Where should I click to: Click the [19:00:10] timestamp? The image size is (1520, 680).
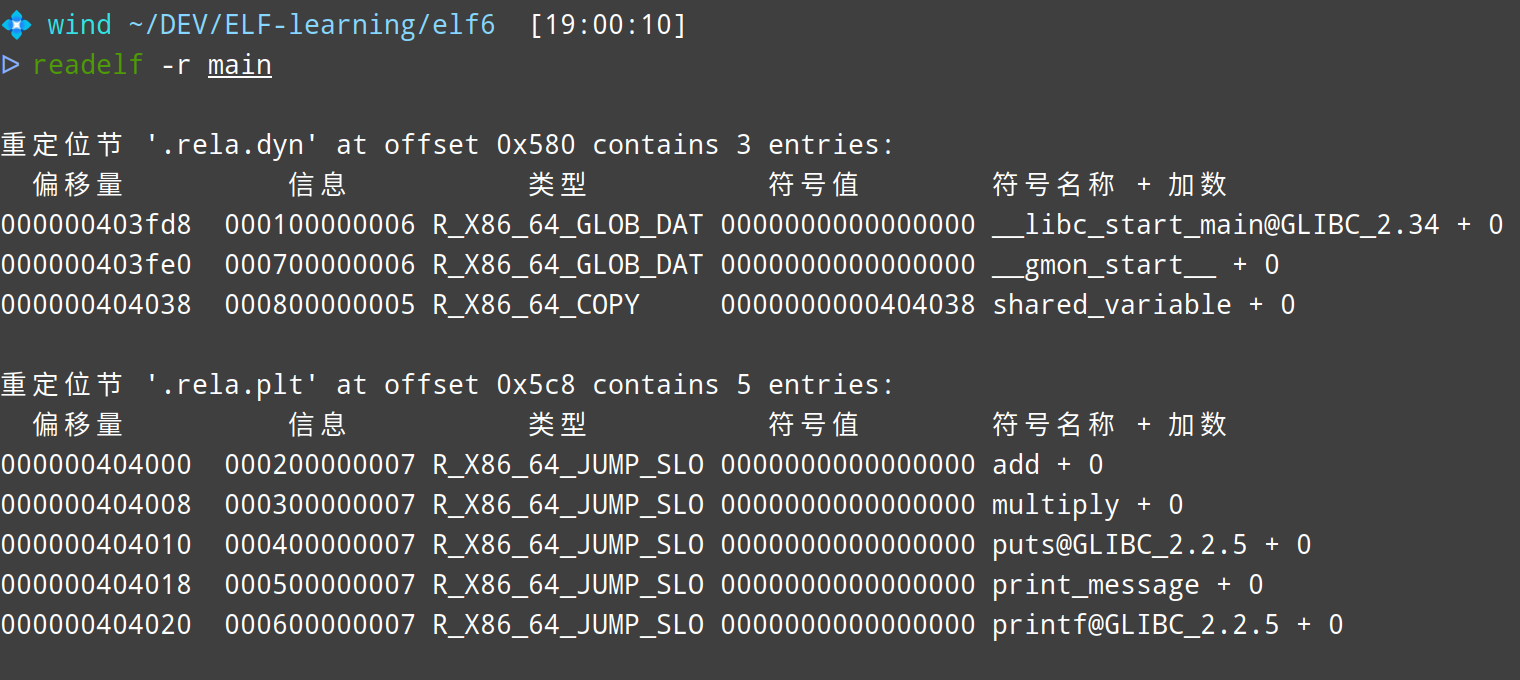coord(608,24)
